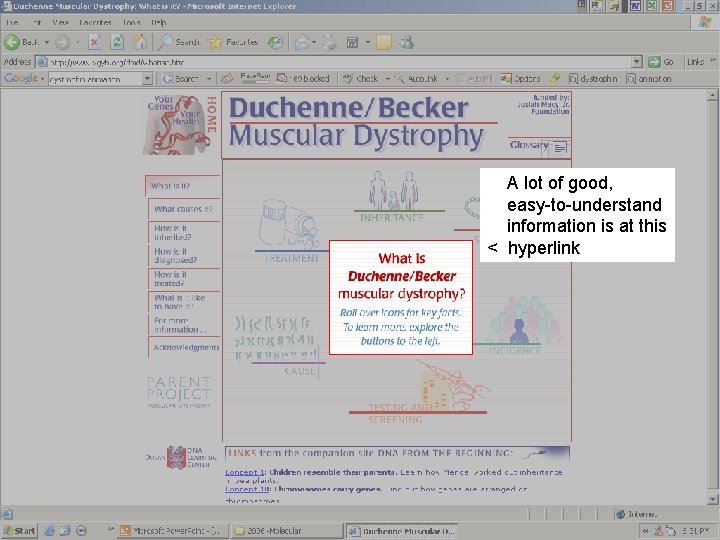The width and height of the screenshot is (720, 540).
Task: Open the Back button history dropdown arrow
Action: (x=46, y=42)
